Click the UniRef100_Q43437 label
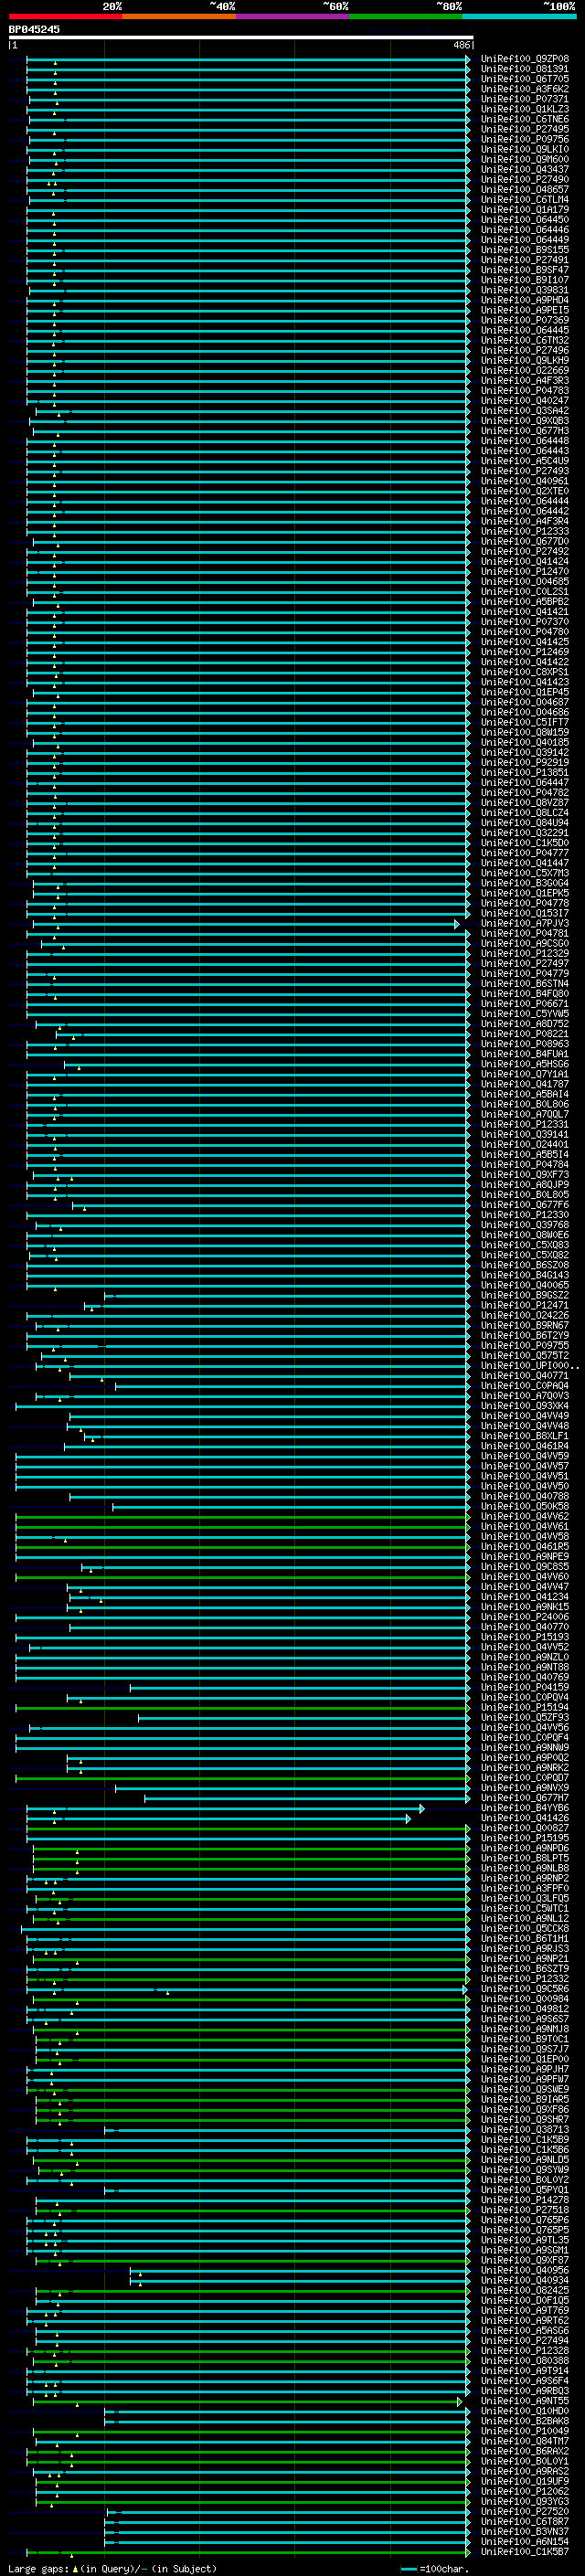 pyautogui.click(x=524, y=170)
